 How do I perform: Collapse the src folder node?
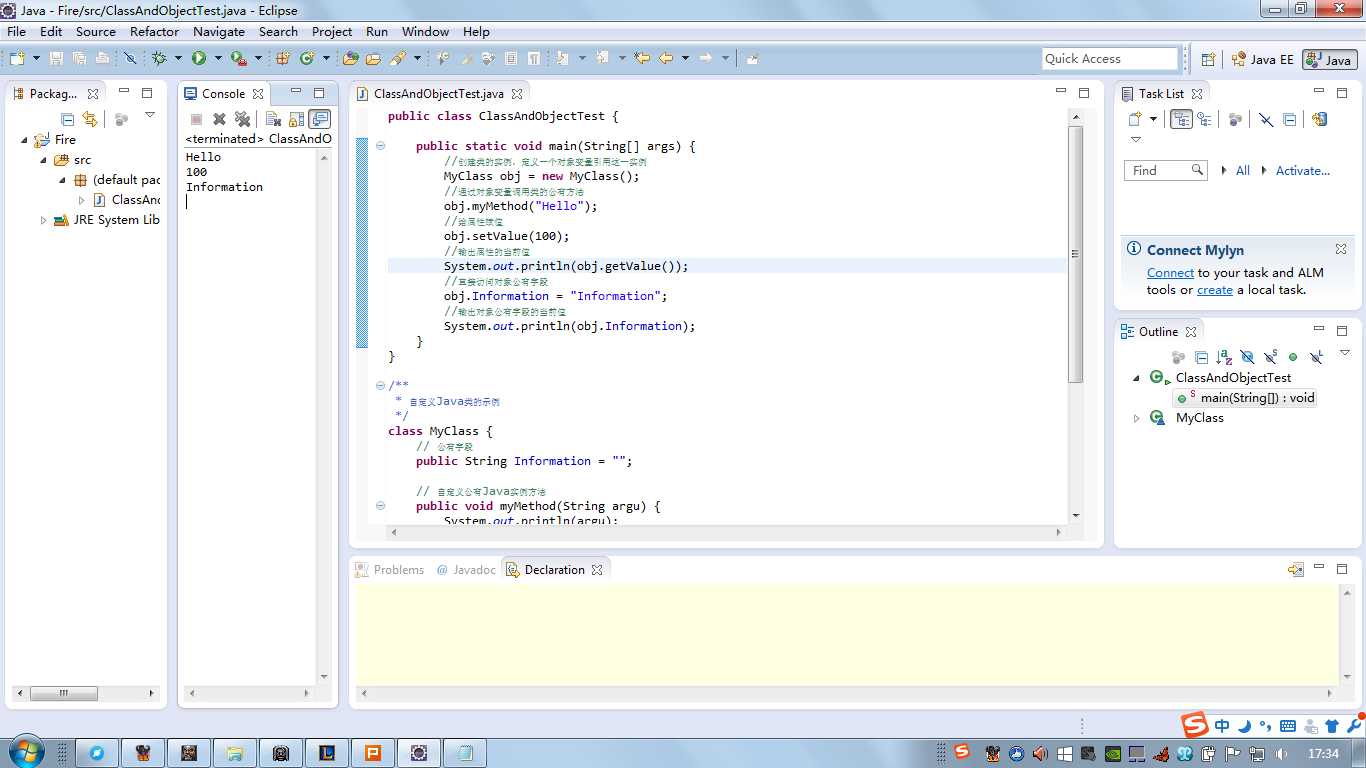click(43, 160)
